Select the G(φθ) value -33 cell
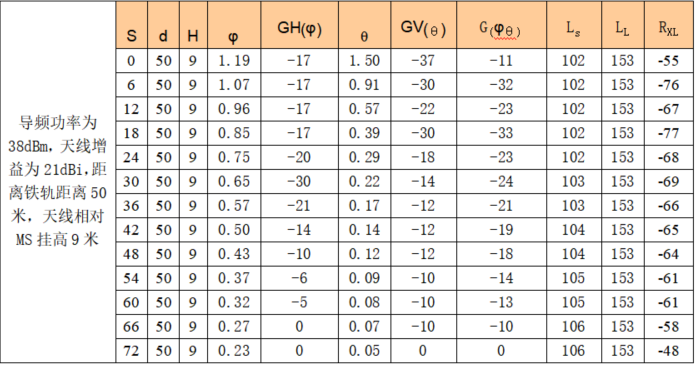This screenshot has width=695, height=365. click(x=501, y=133)
